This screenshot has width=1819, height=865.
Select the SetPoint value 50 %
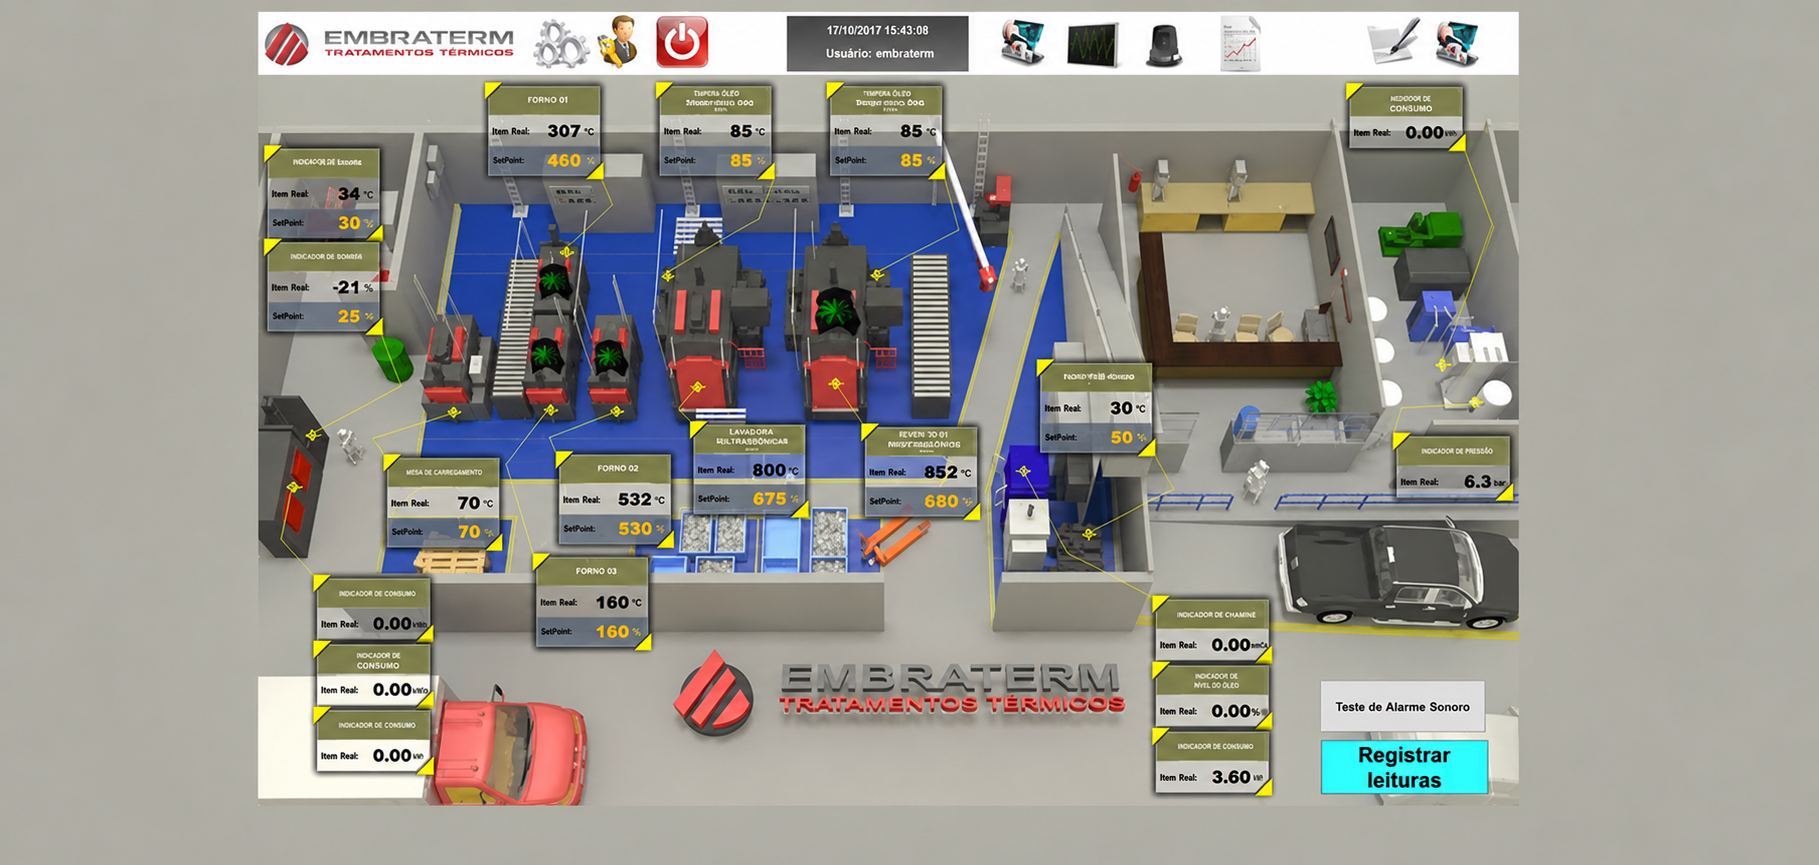point(1128,437)
